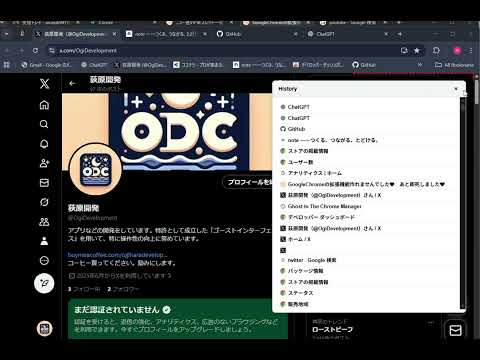Open Notifications bell in X sidebar
This screenshot has height=360, width=480.
point(44,144)
